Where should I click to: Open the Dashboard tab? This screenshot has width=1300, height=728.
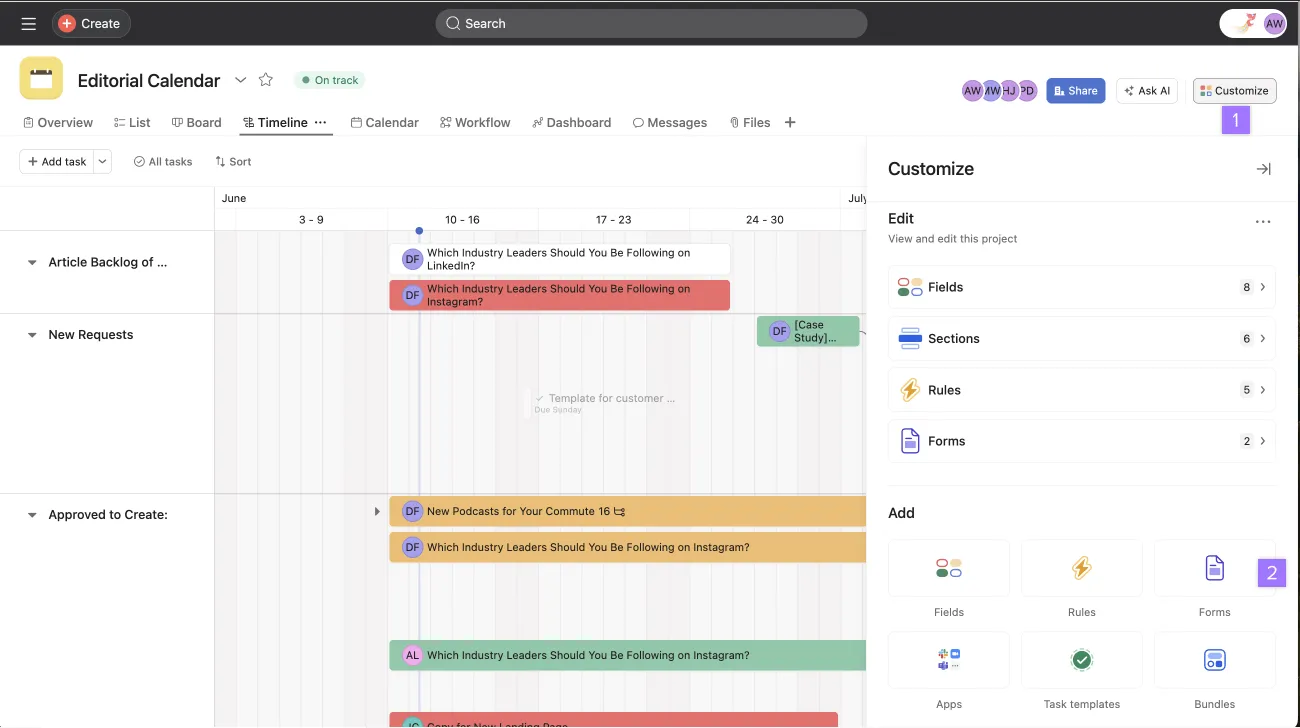(572, 122)
